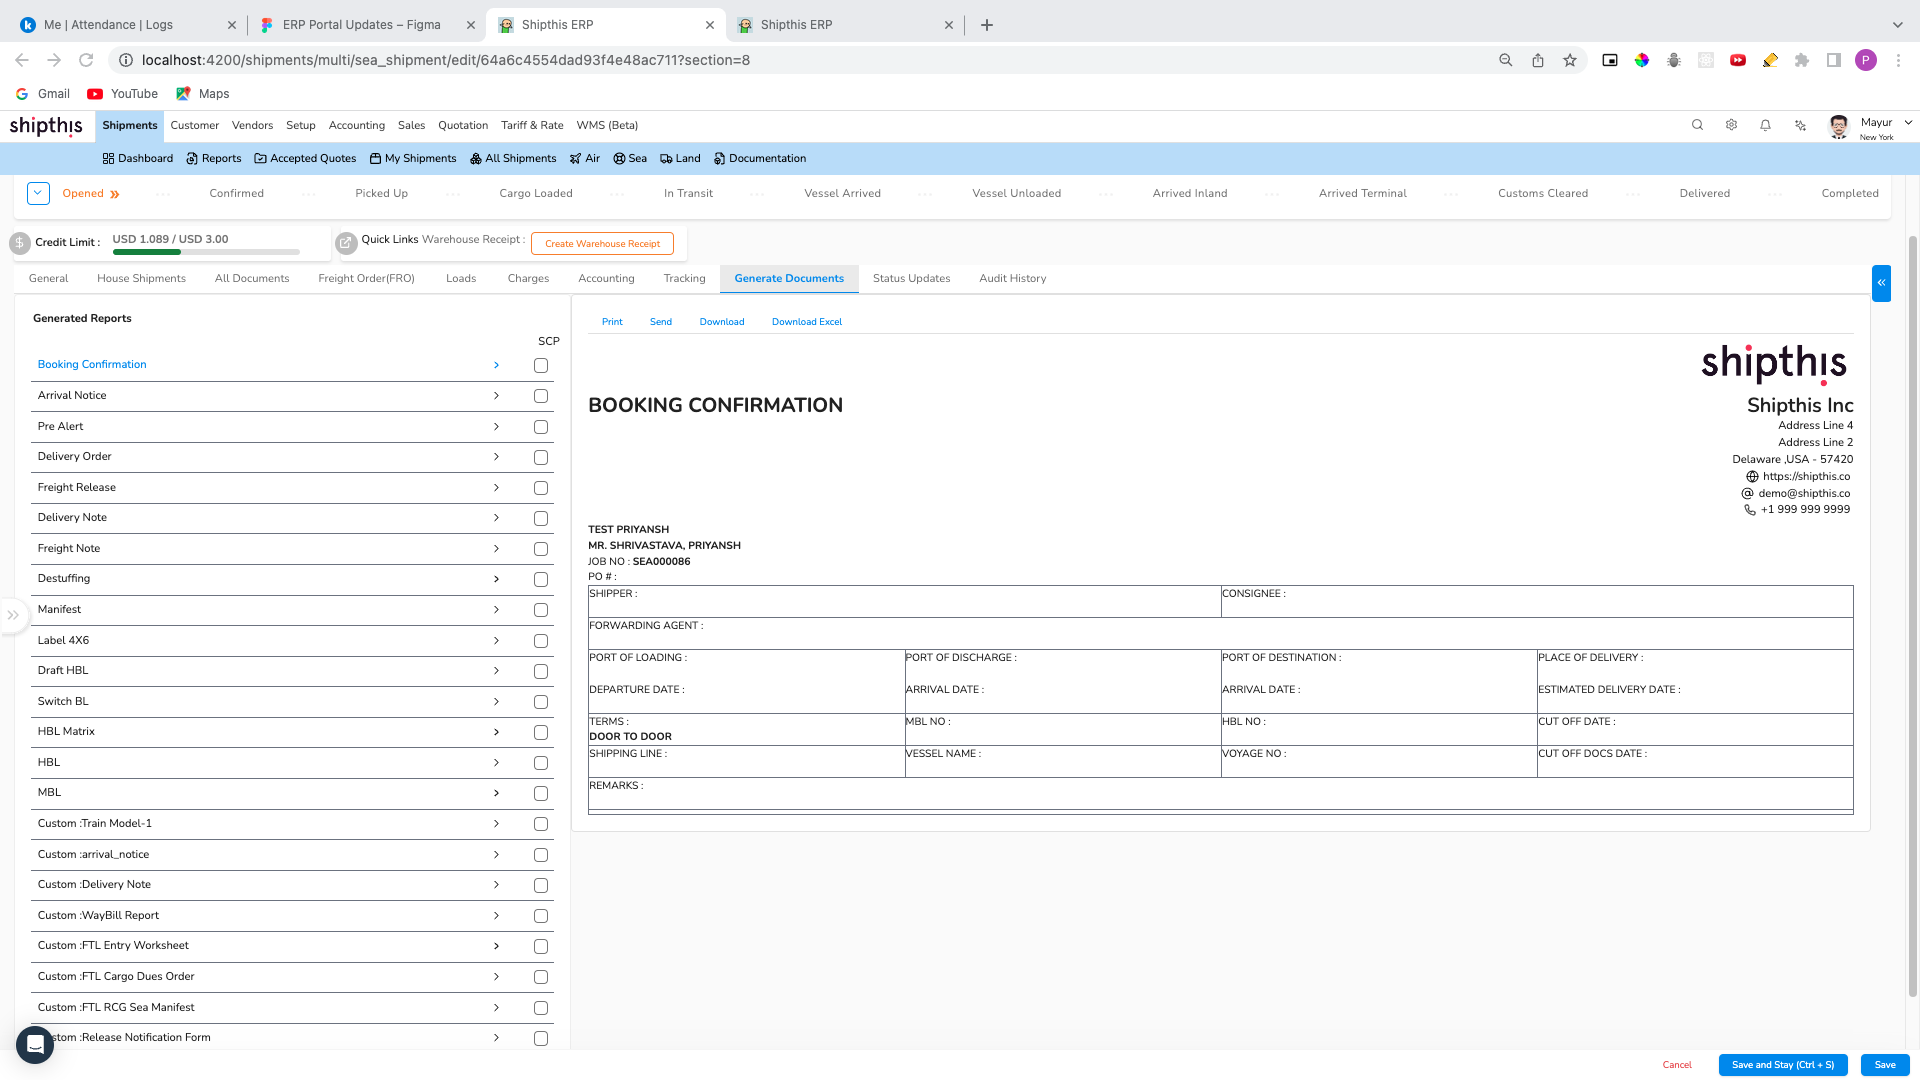Collapse the right side panel arrow
This screenshot has height=1080, width=1920.
click(x=1883, y=283)
